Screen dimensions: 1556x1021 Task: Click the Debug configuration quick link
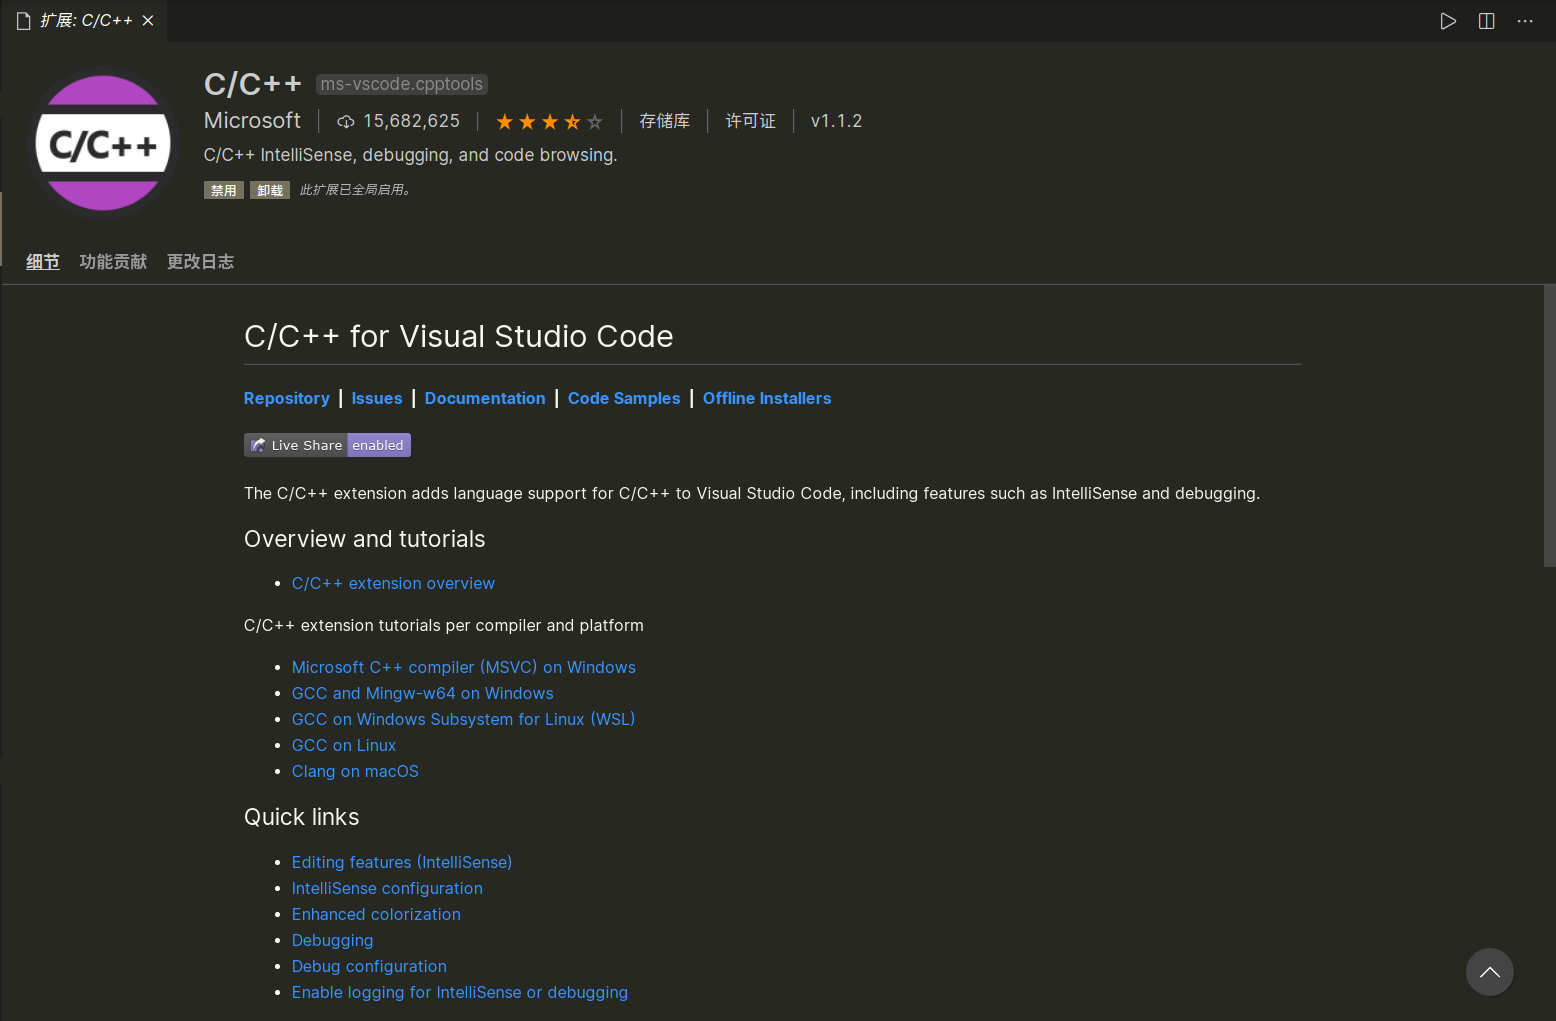[369, 966]
